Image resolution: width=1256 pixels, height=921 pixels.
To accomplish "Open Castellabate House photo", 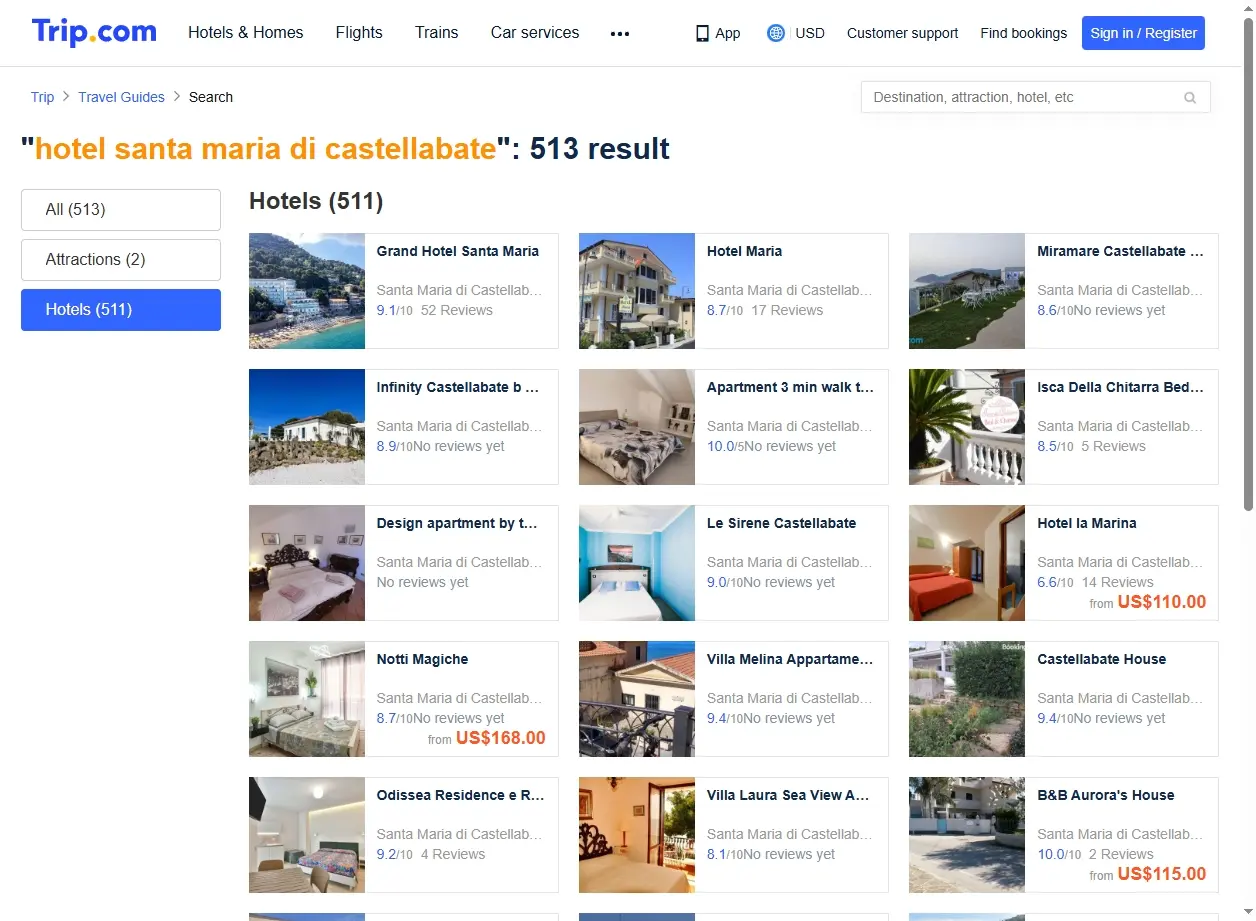I will pyautogui.click(x=967, y=699).
